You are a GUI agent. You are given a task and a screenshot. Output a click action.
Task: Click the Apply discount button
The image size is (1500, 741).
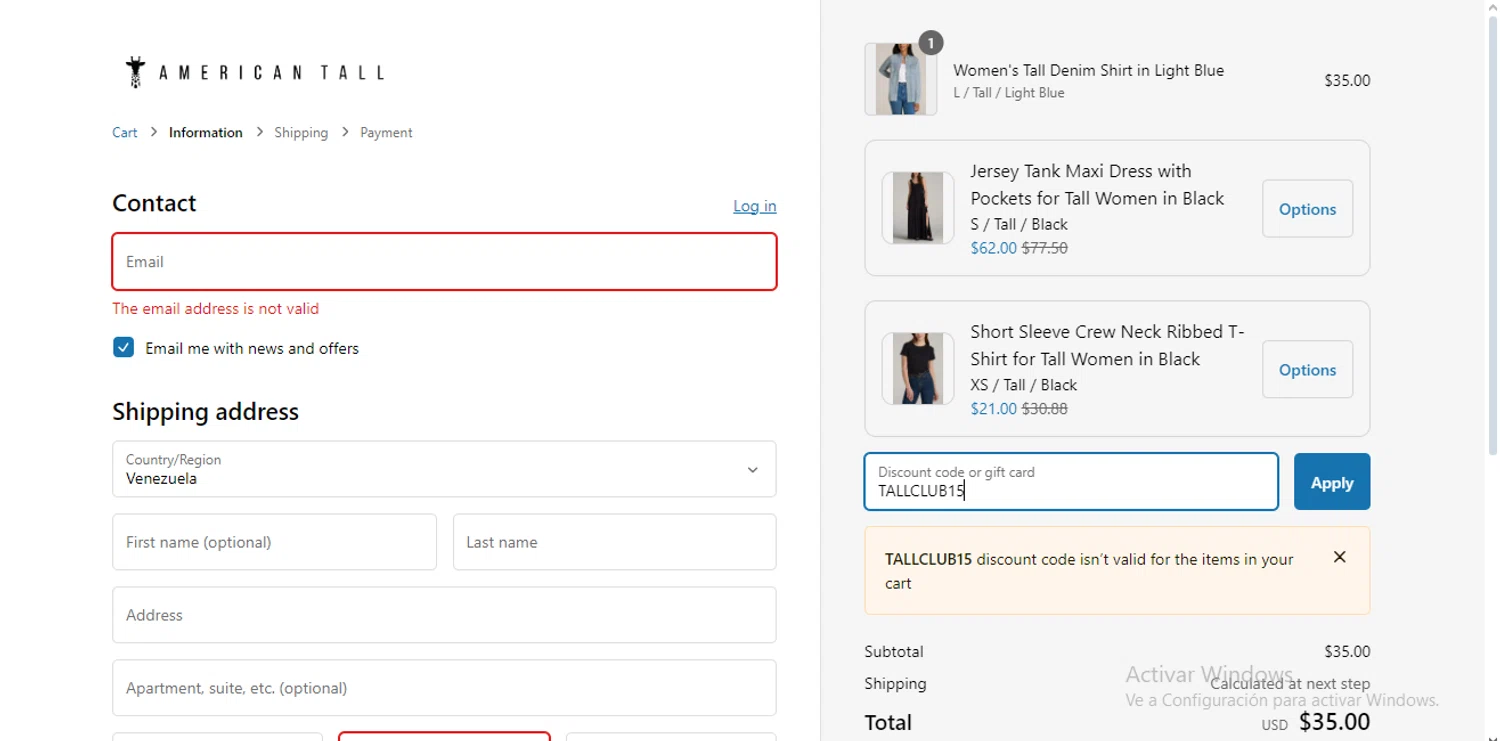(1332, 482)
